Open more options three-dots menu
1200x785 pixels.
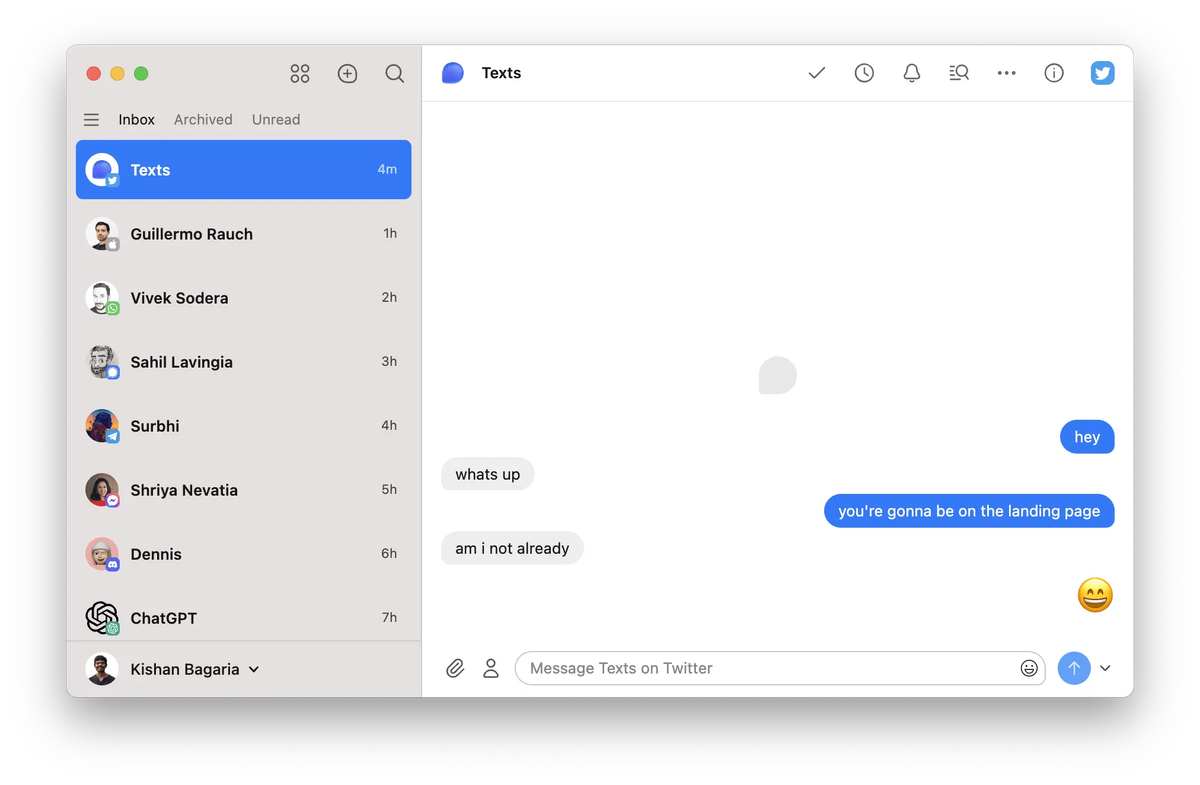(1007, 73)
